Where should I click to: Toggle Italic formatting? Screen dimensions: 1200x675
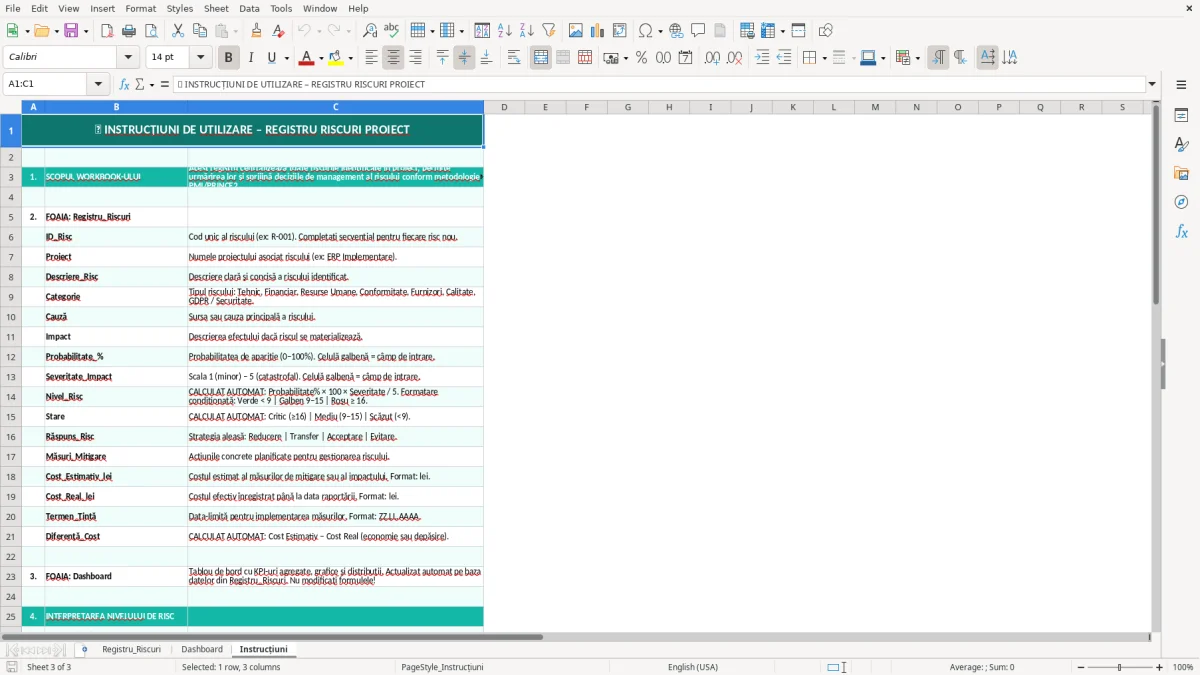coord(251,58)
